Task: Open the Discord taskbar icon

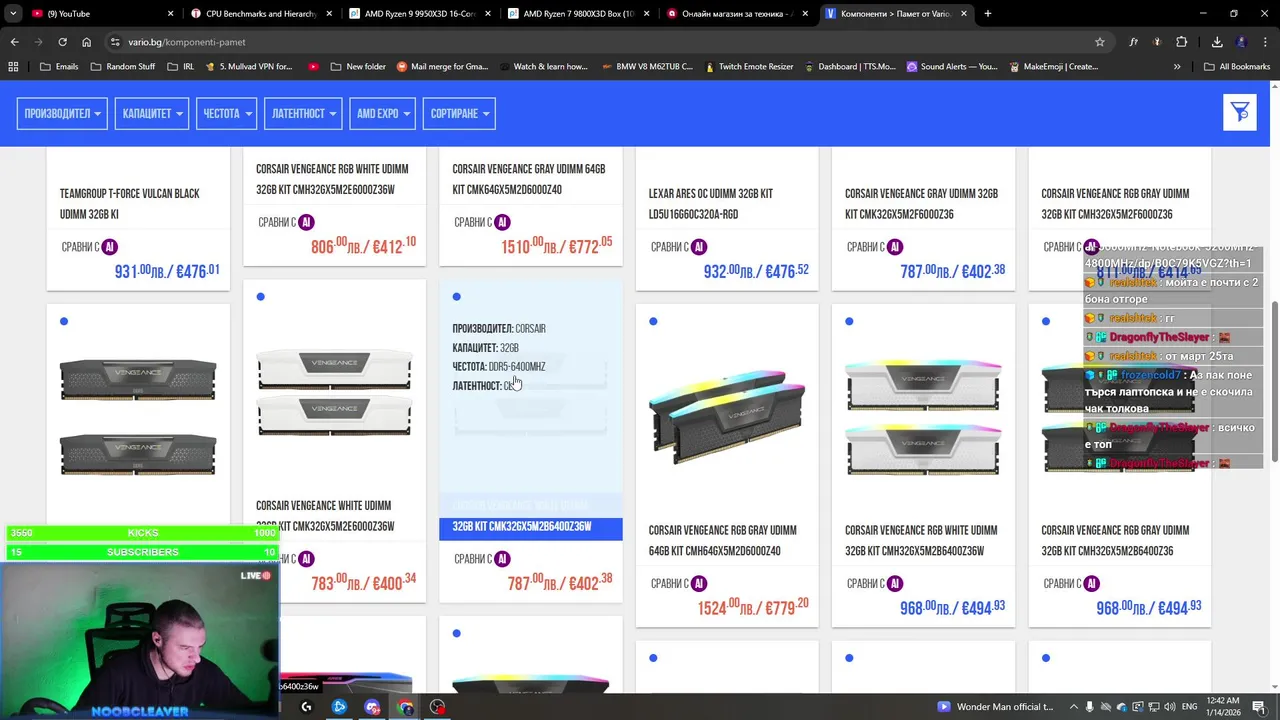Action: (x=372, y=707)
